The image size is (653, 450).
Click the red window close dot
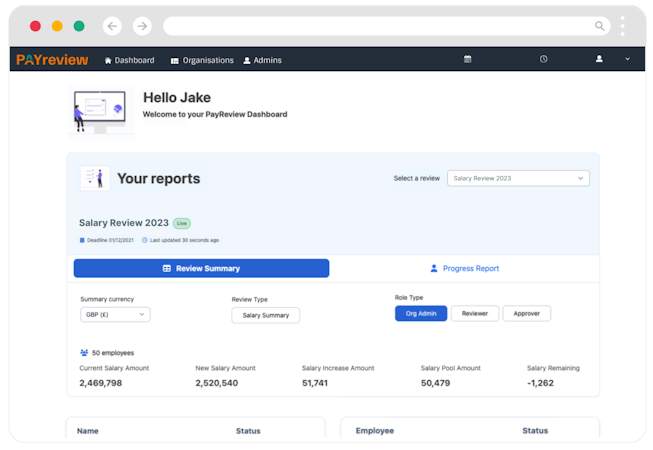point(35,26)
